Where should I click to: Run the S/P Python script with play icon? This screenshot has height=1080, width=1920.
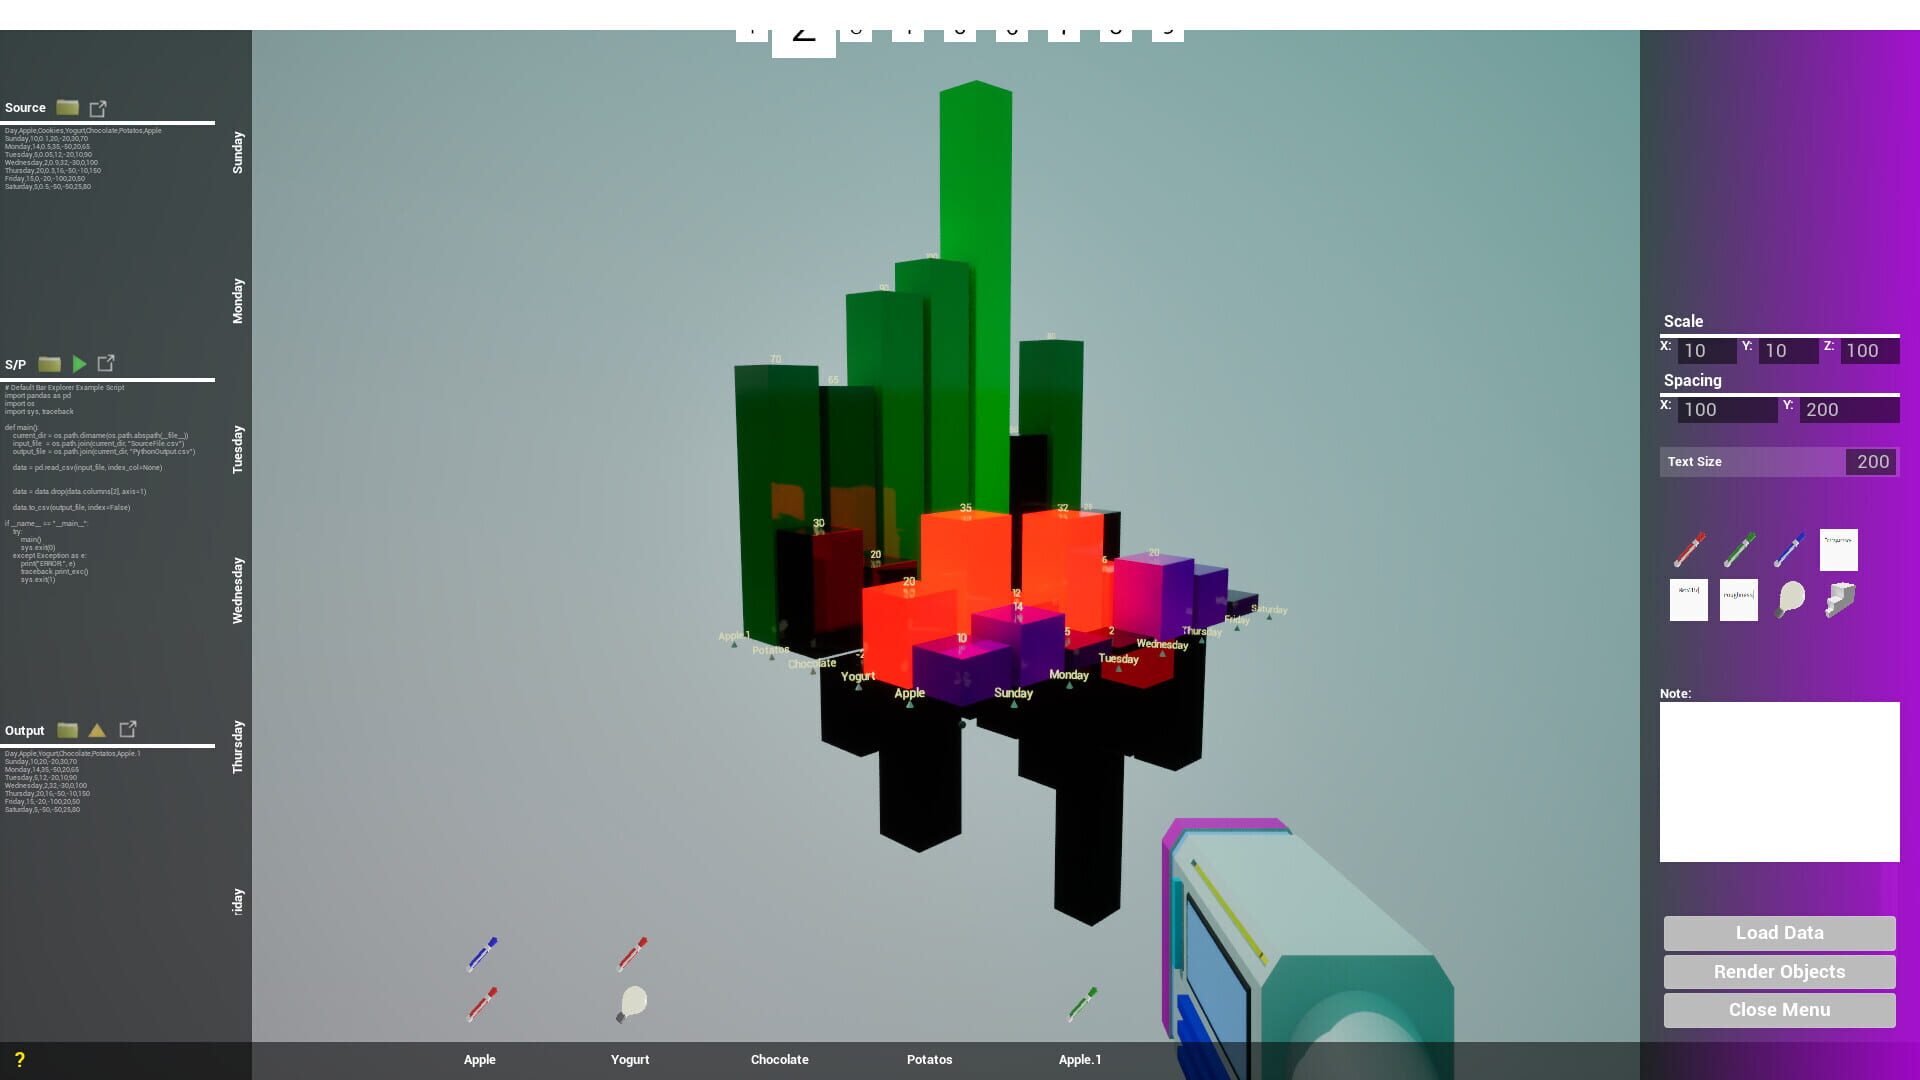coord(80,364)
